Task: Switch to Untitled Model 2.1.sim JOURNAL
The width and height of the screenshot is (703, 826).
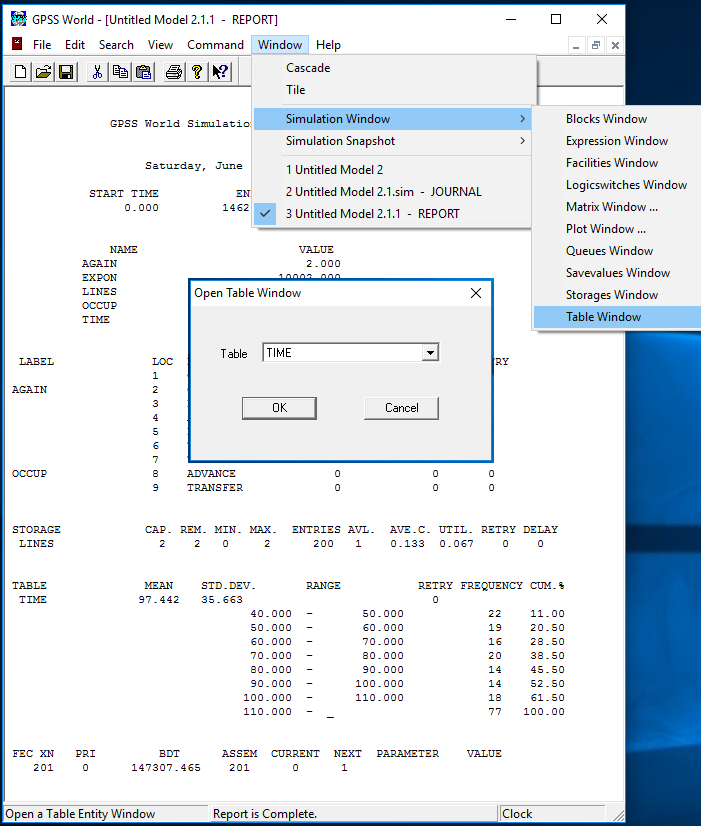Action: pos(392,192)
